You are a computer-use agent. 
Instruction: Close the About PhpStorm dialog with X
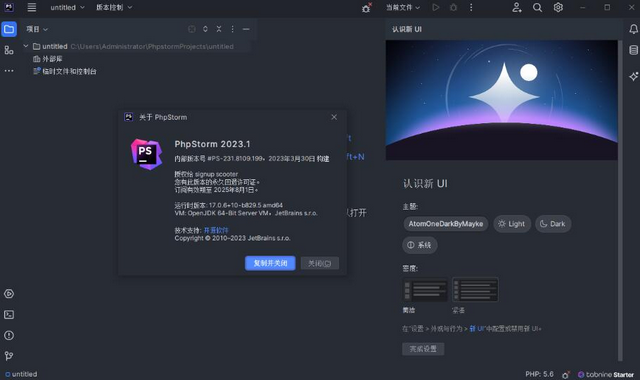[334, 117]
